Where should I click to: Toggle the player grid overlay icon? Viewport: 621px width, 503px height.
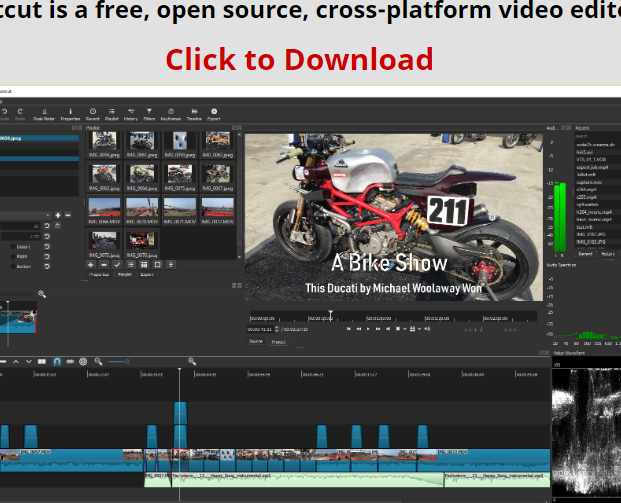pos(412,329)
